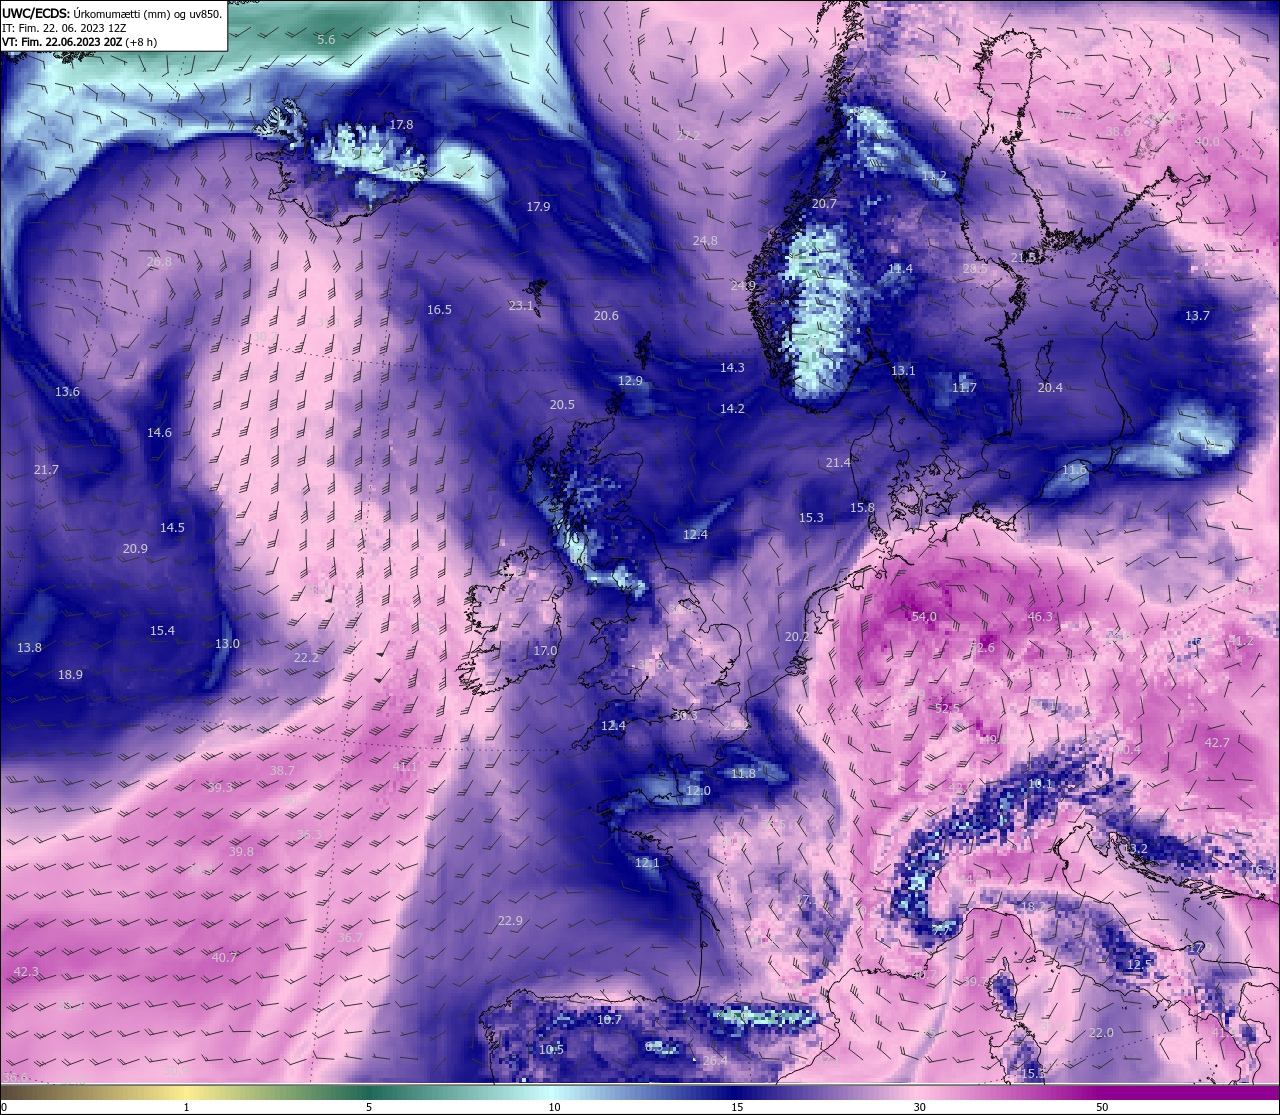Click the 46.3 value over Germany
This screenshot has width=1280, height=1115.
(1040, 617)
